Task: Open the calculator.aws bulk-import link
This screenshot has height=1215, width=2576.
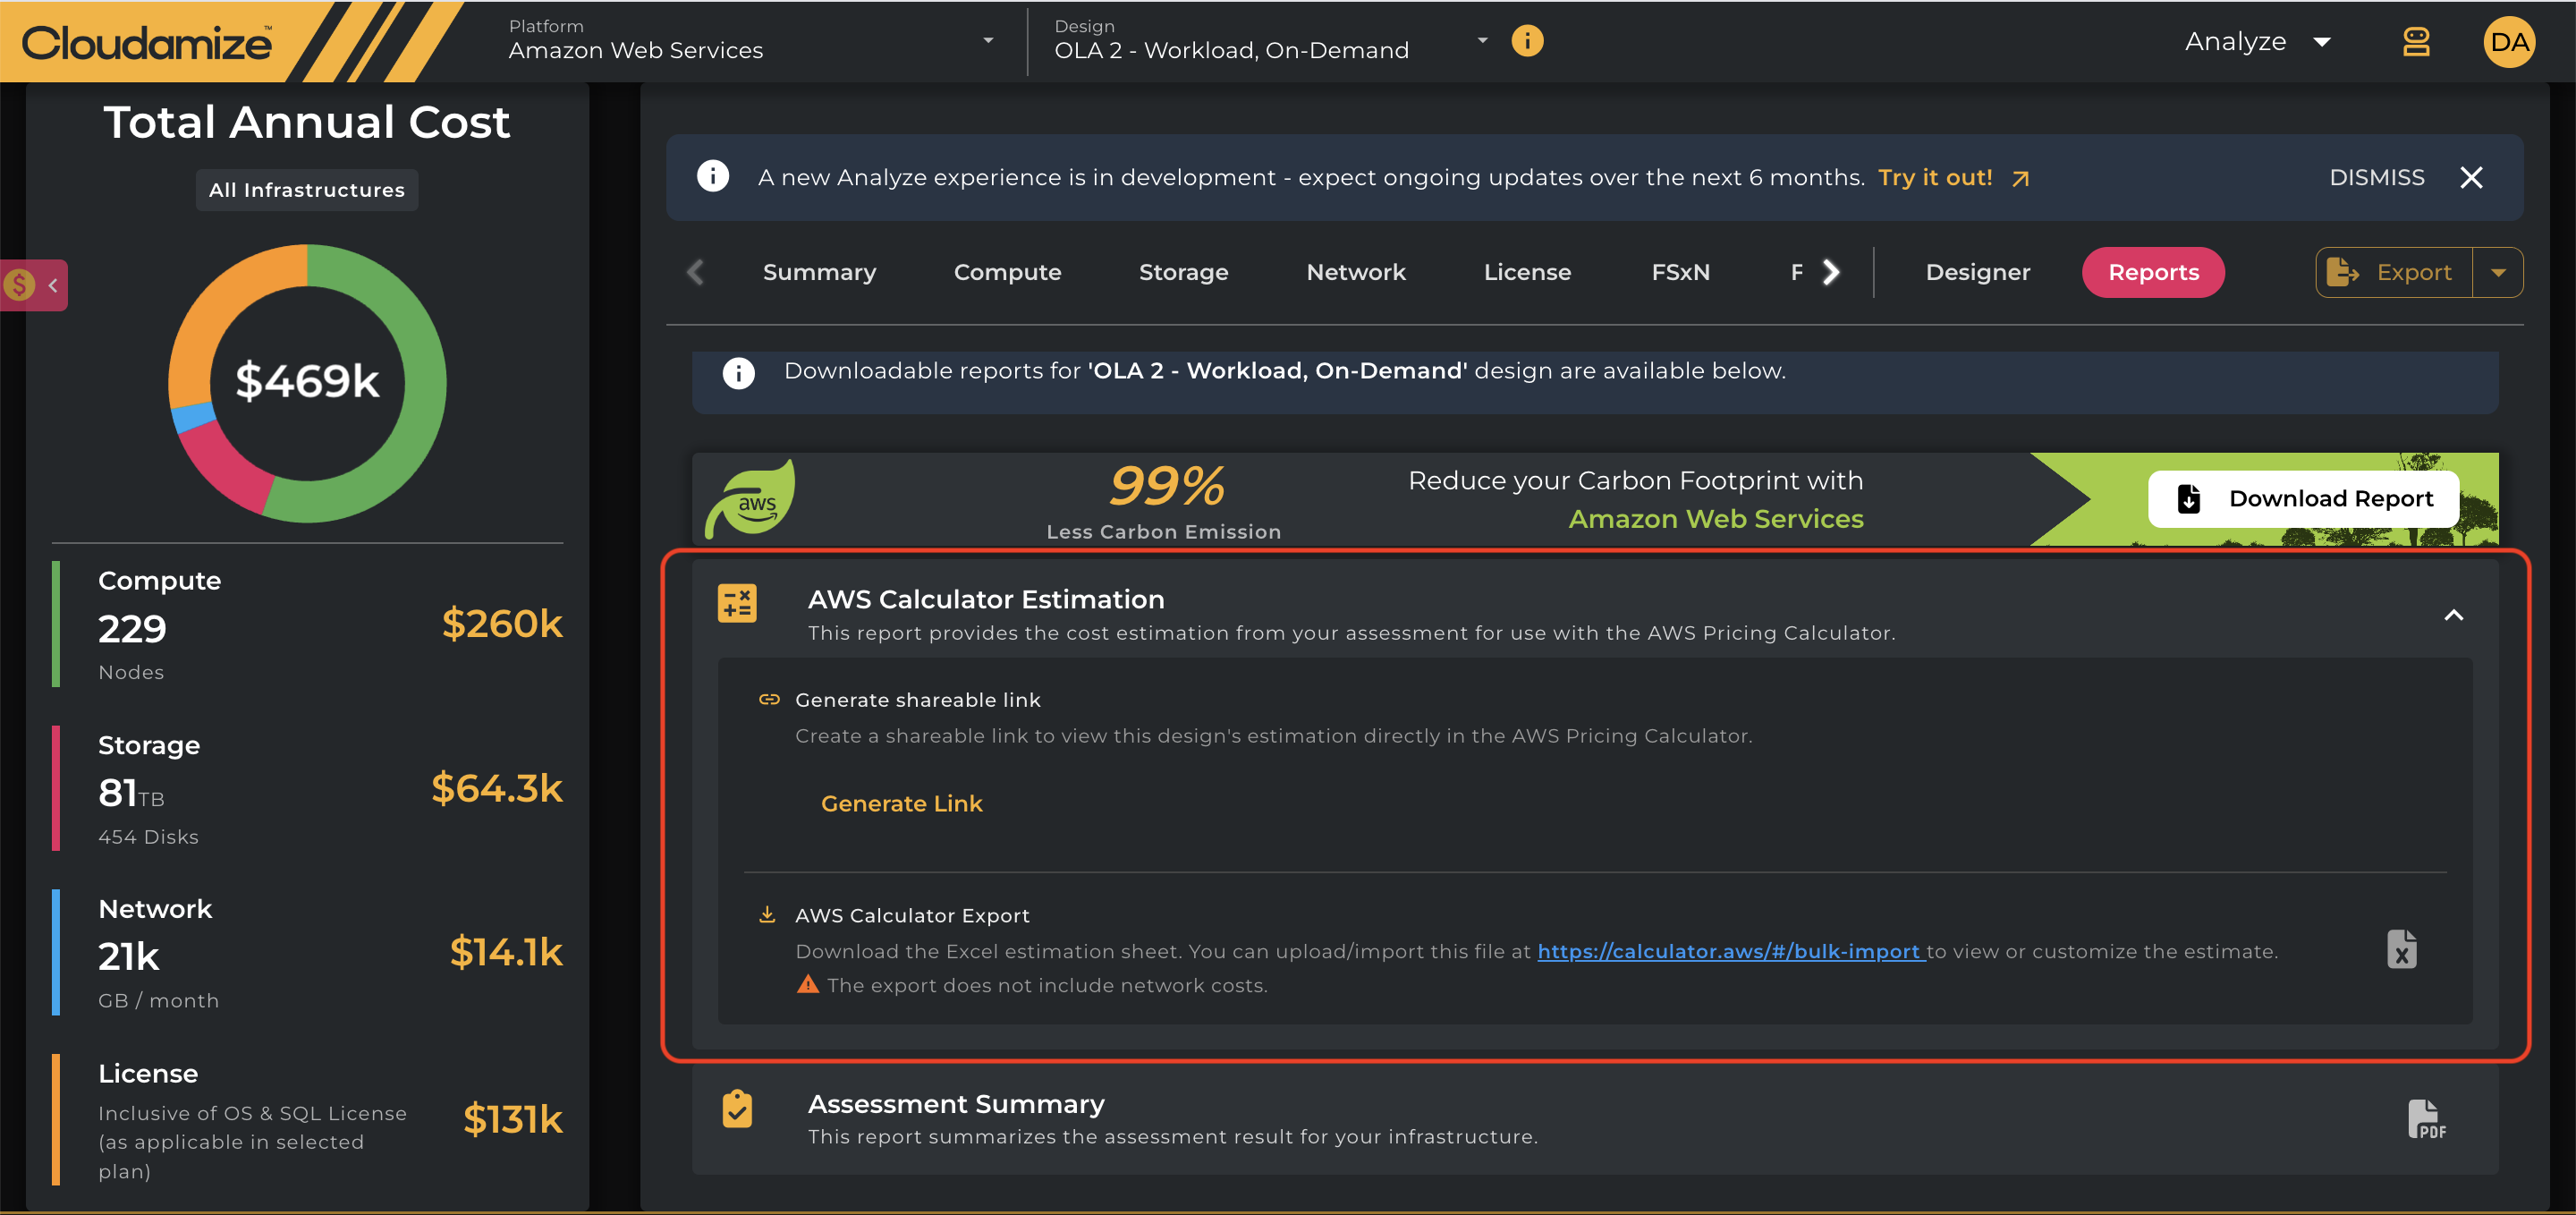Action: 1731,951
